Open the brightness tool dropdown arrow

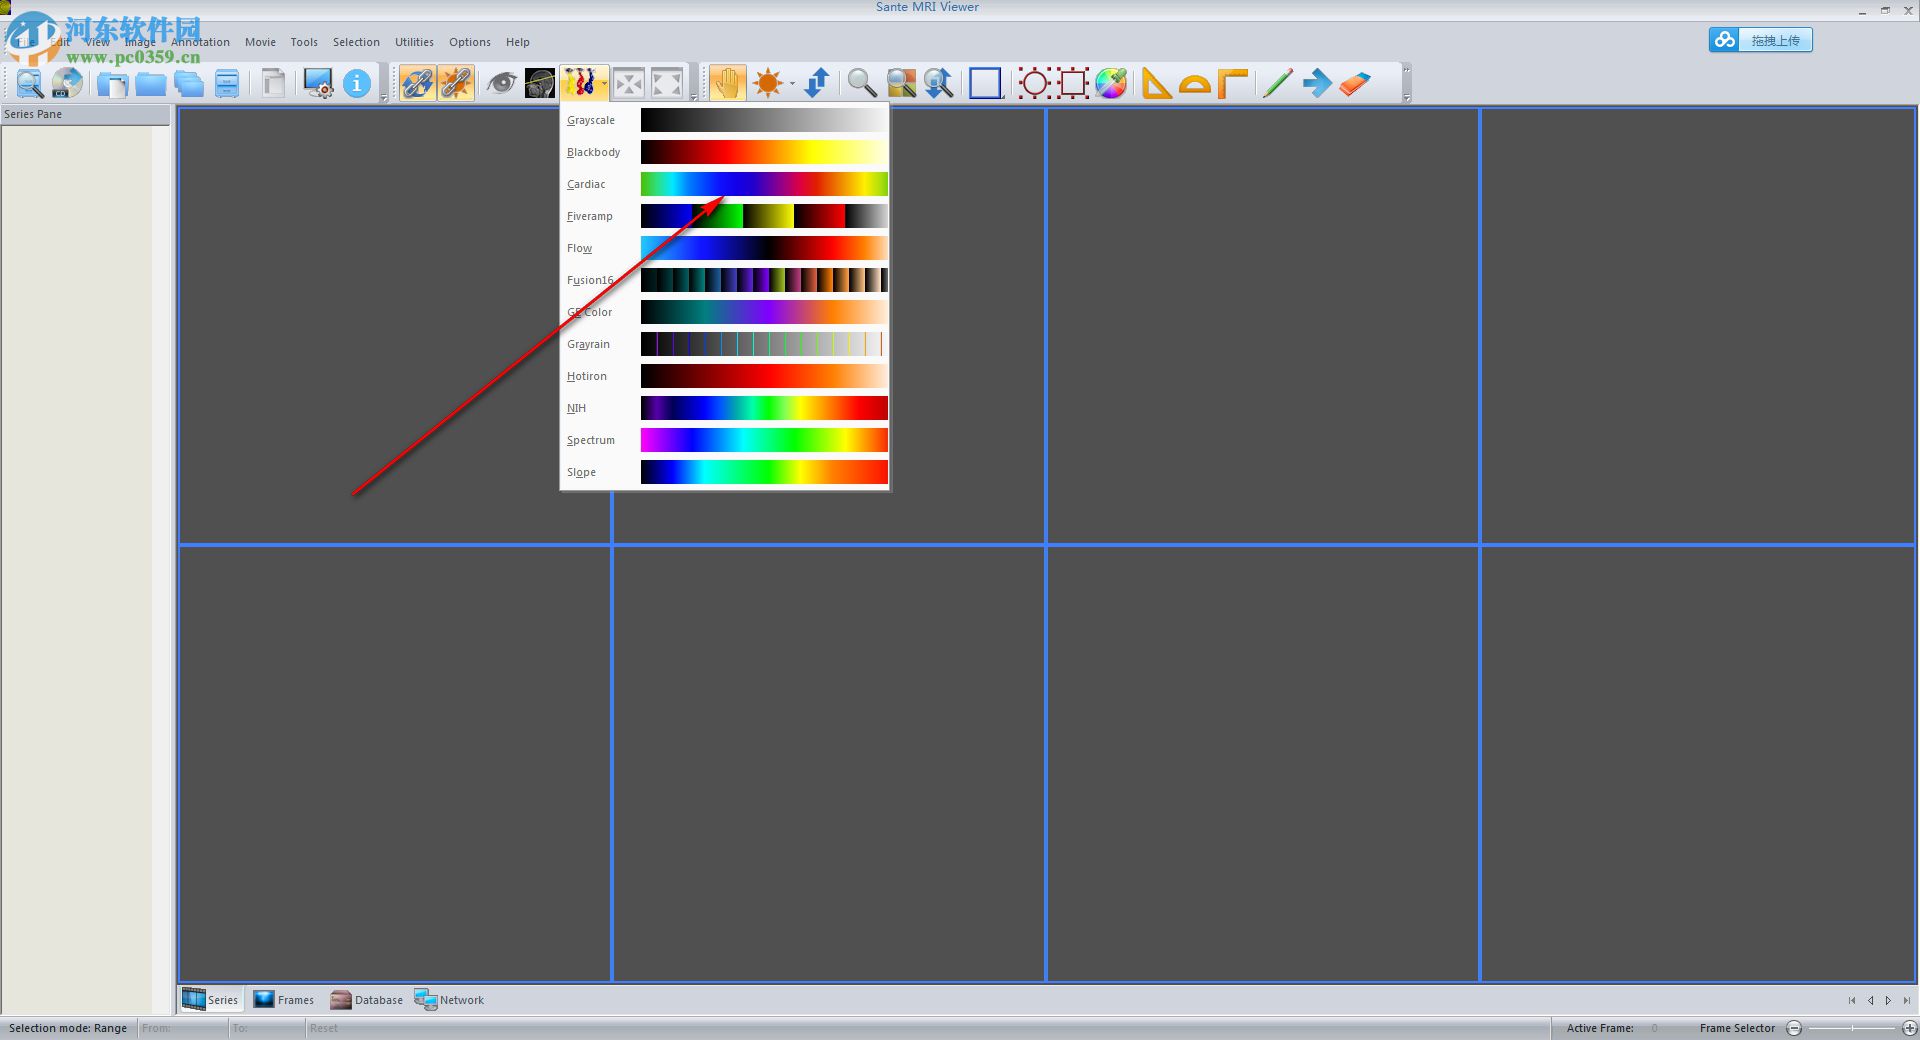pos(790,85)
